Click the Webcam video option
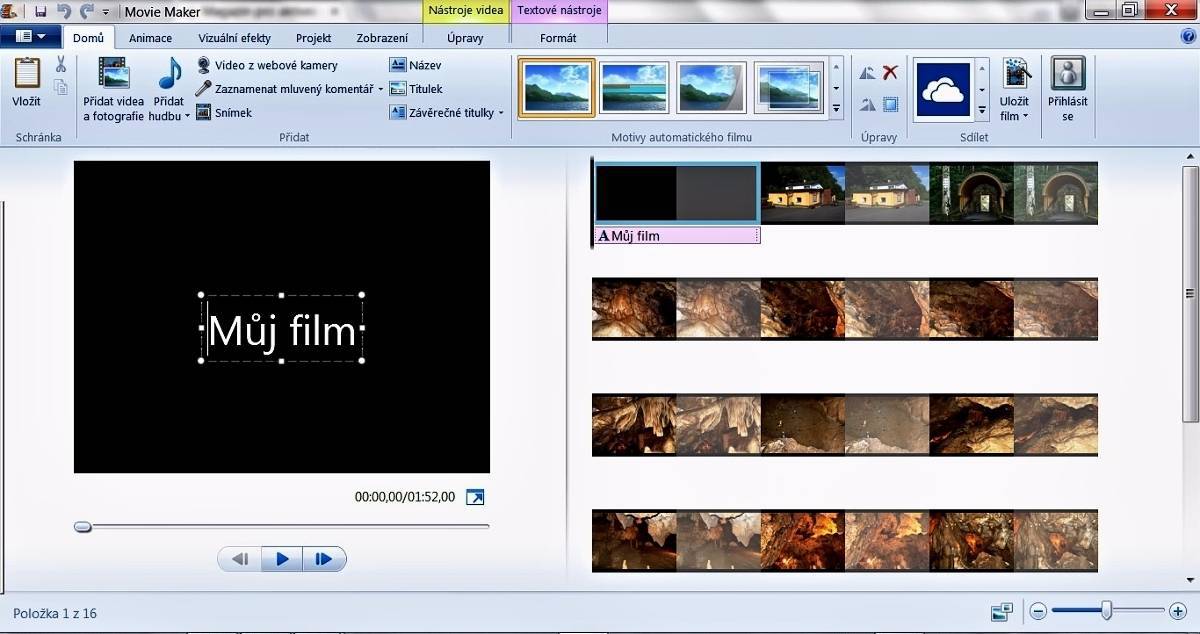 click(x=275, y=65)
